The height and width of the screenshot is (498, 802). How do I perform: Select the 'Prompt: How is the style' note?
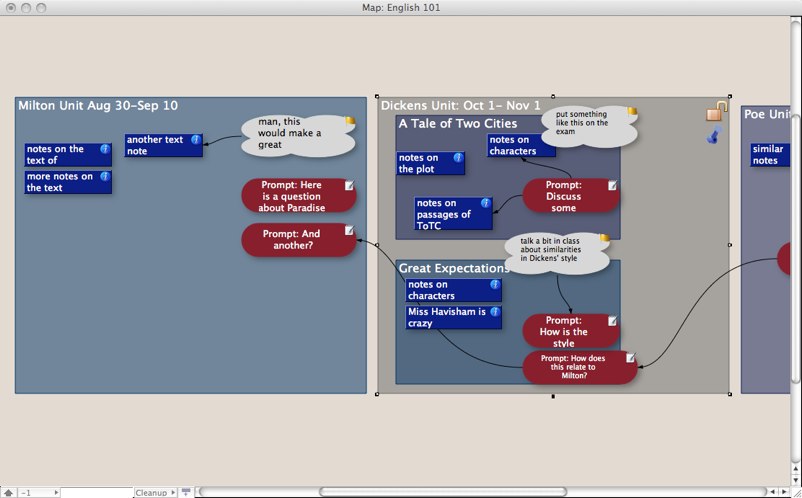coord(571,331)
